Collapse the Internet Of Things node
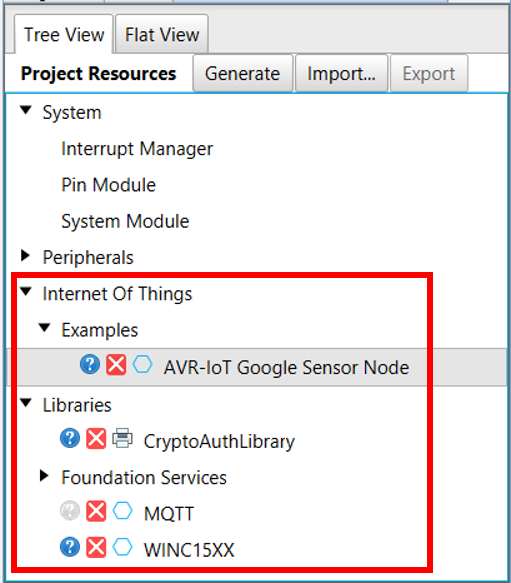 click(x=26, y=292)
